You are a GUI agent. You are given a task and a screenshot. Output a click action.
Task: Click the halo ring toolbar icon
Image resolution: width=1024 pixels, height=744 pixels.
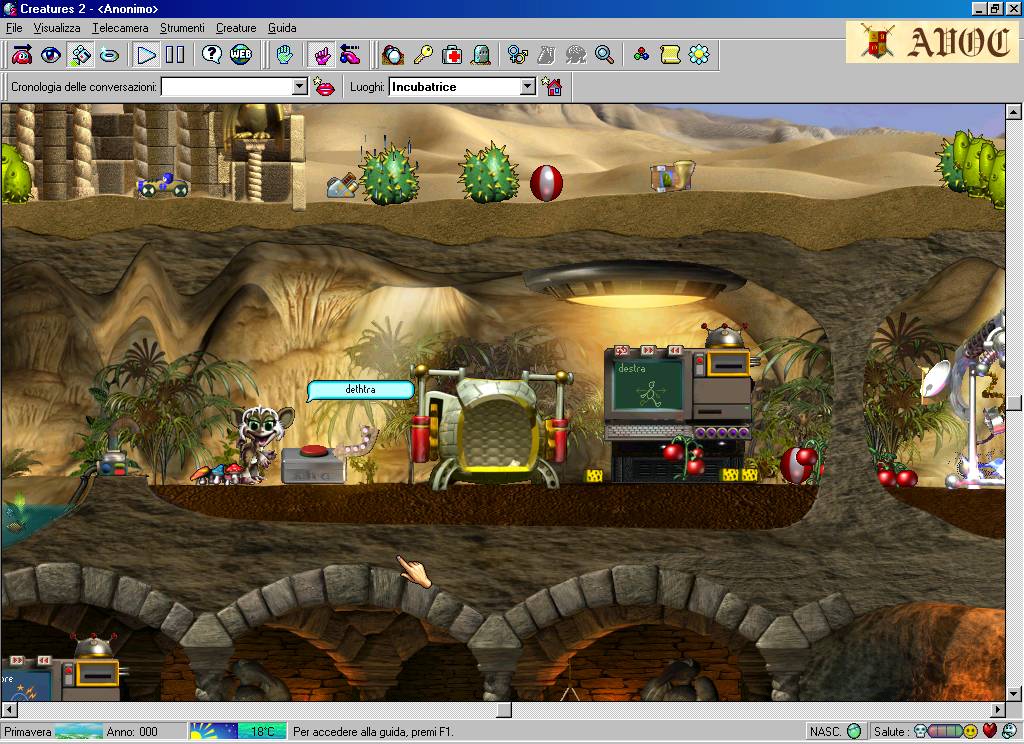coord(109,55)
